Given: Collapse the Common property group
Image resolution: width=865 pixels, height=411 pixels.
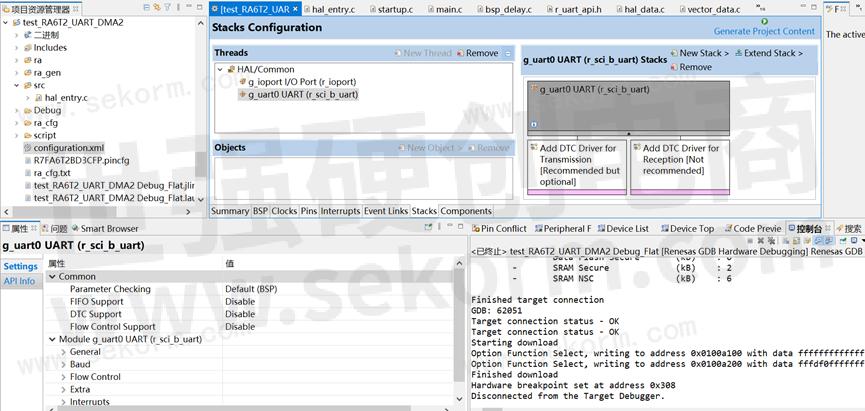Looking at the screenshot, I should point(52,276).
